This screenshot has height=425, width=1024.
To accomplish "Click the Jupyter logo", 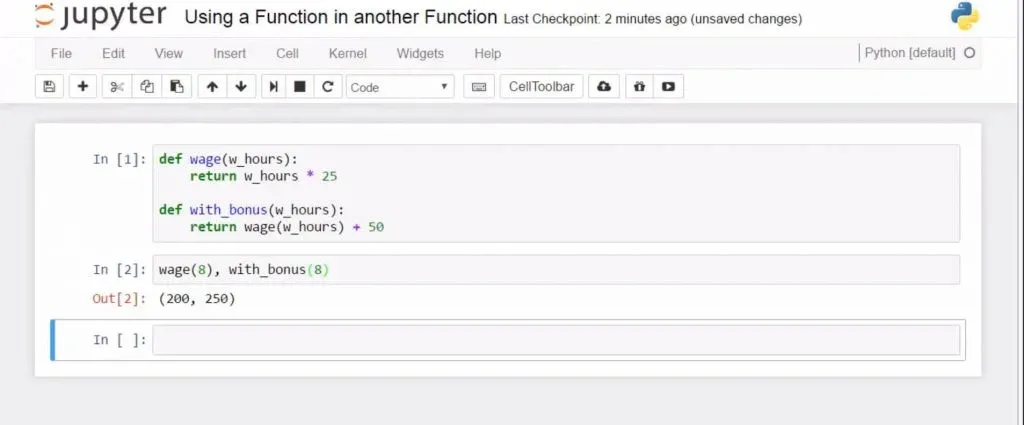I will click(x=103, y=17).
